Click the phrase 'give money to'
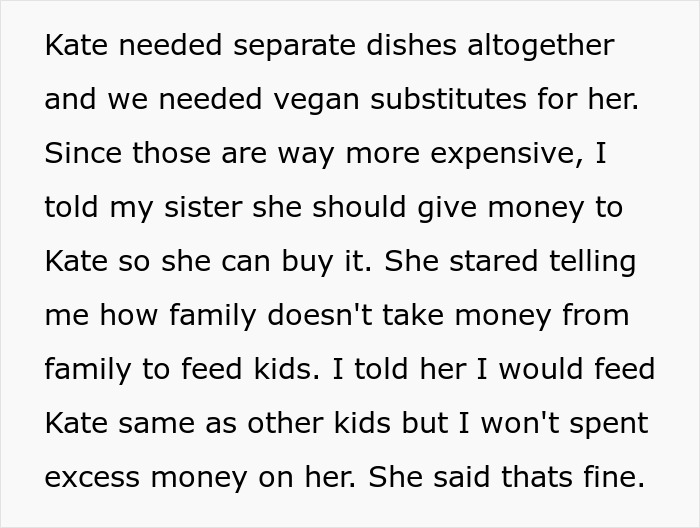The height and width of the screenshot is (528, 700). pos(527,208)
